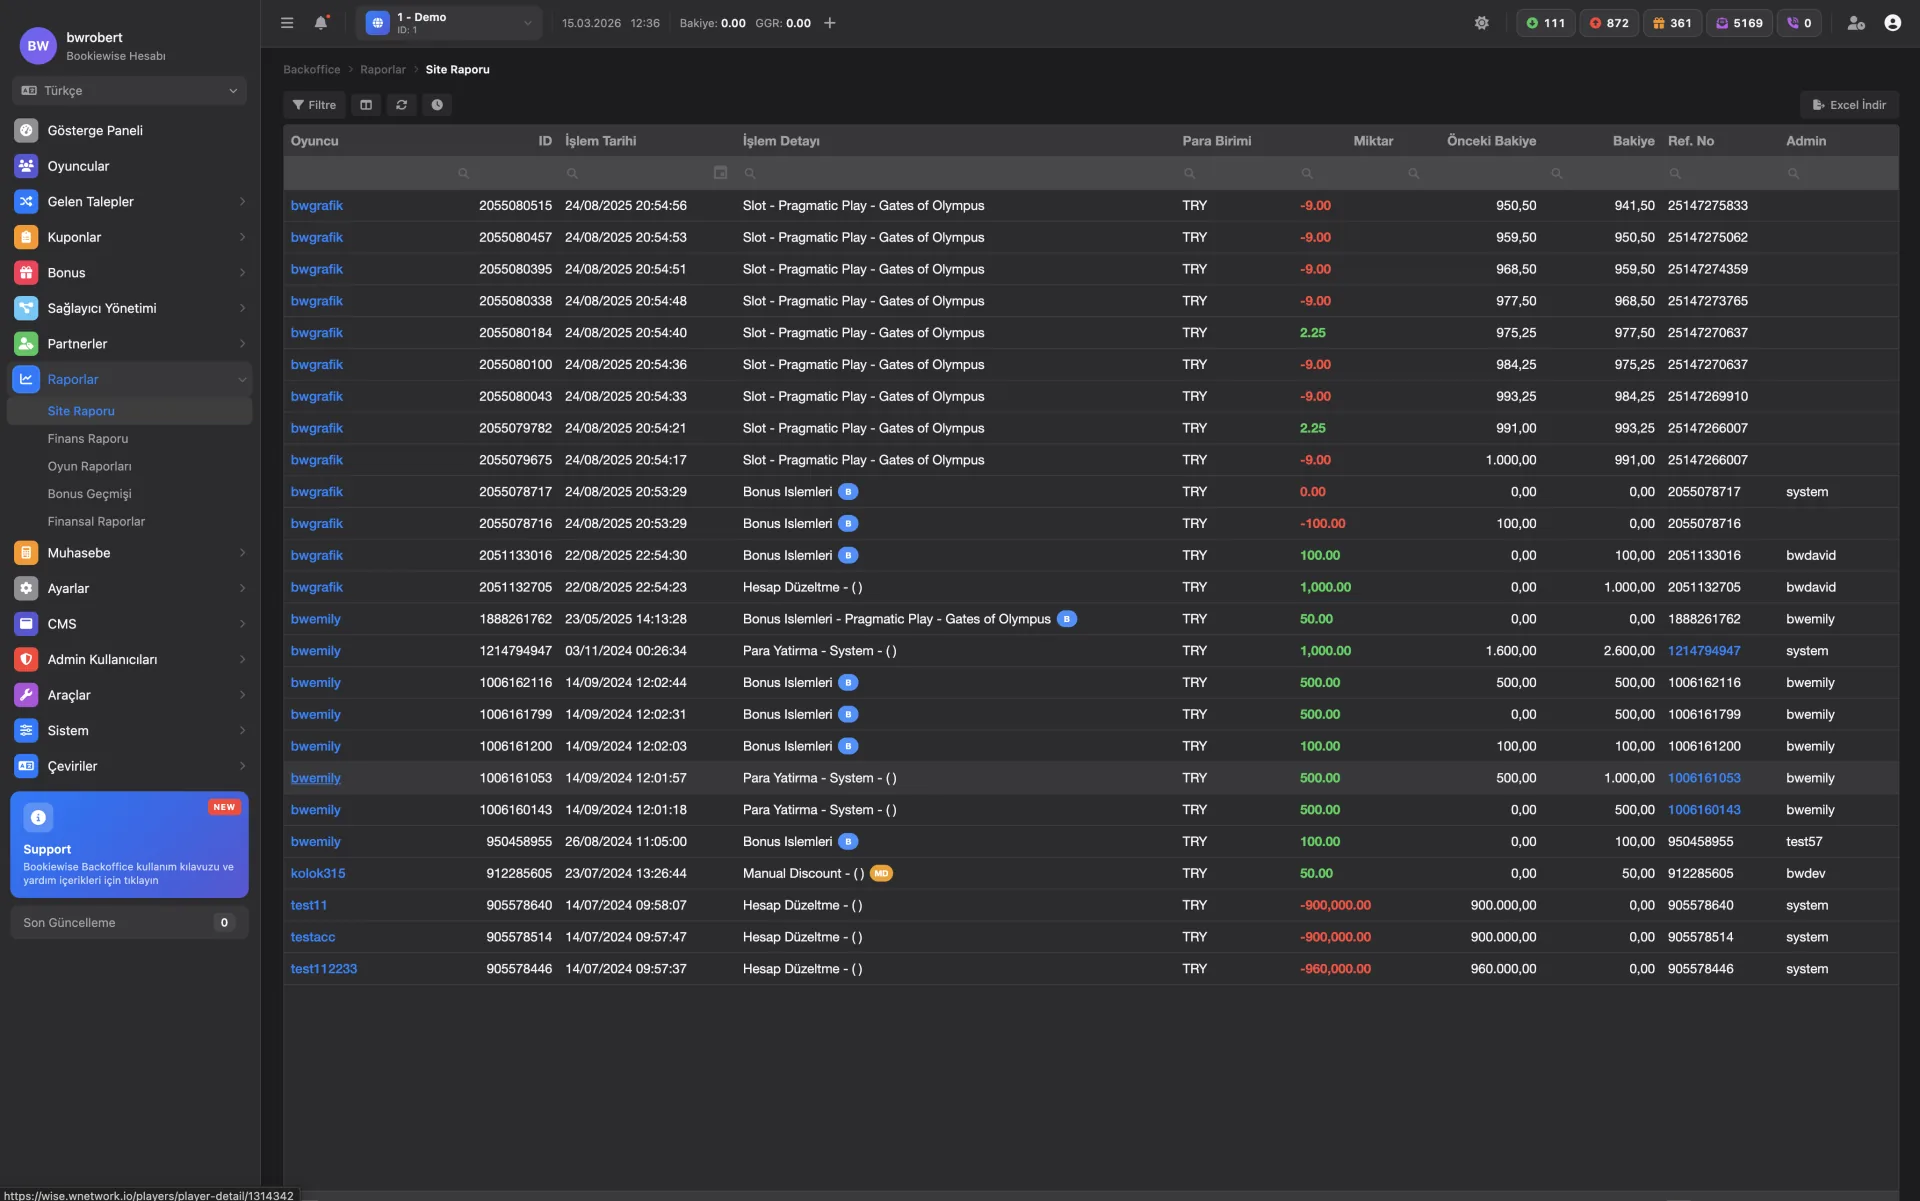Image resolution: width=1920 pixels, height=1201 pixels.
Task: Click the clock history icon
Action: tap(437, 105)
